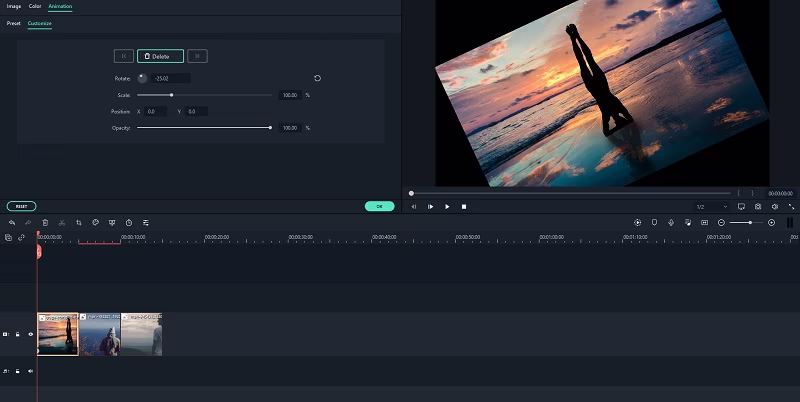
Task: Lock the audio track 1
Action: pos(18,371)
